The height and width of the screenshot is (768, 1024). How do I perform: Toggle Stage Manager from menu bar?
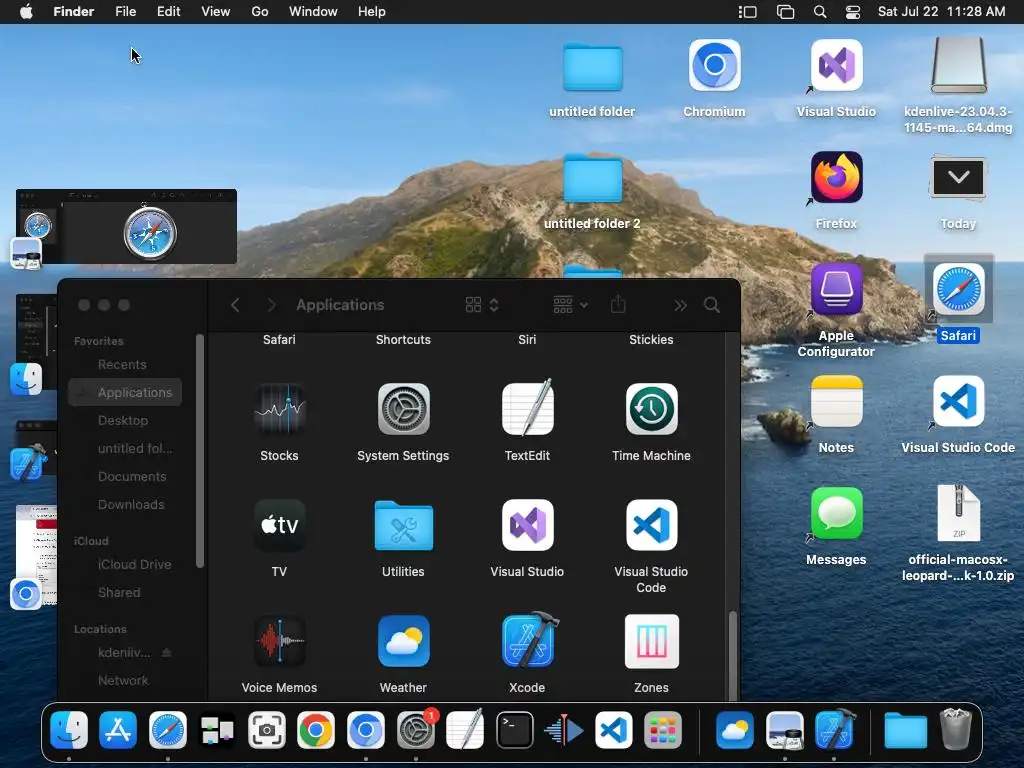point(747,12)
